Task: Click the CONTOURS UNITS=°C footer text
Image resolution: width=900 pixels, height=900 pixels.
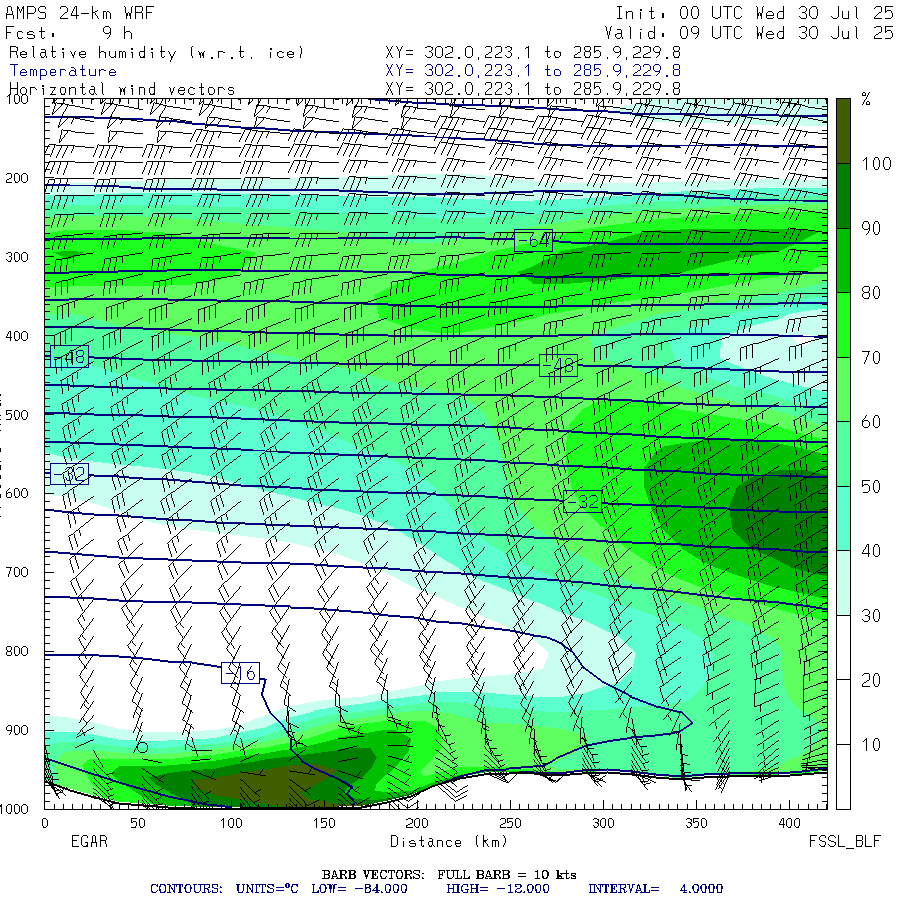Action: click(x=224, y=889)
